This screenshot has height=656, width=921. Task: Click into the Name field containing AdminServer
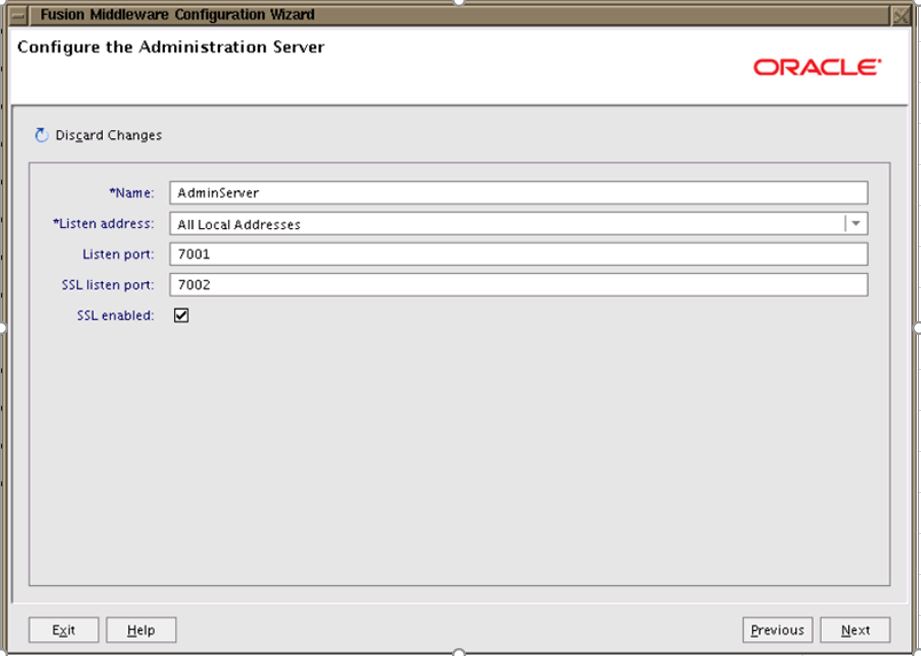519,193
